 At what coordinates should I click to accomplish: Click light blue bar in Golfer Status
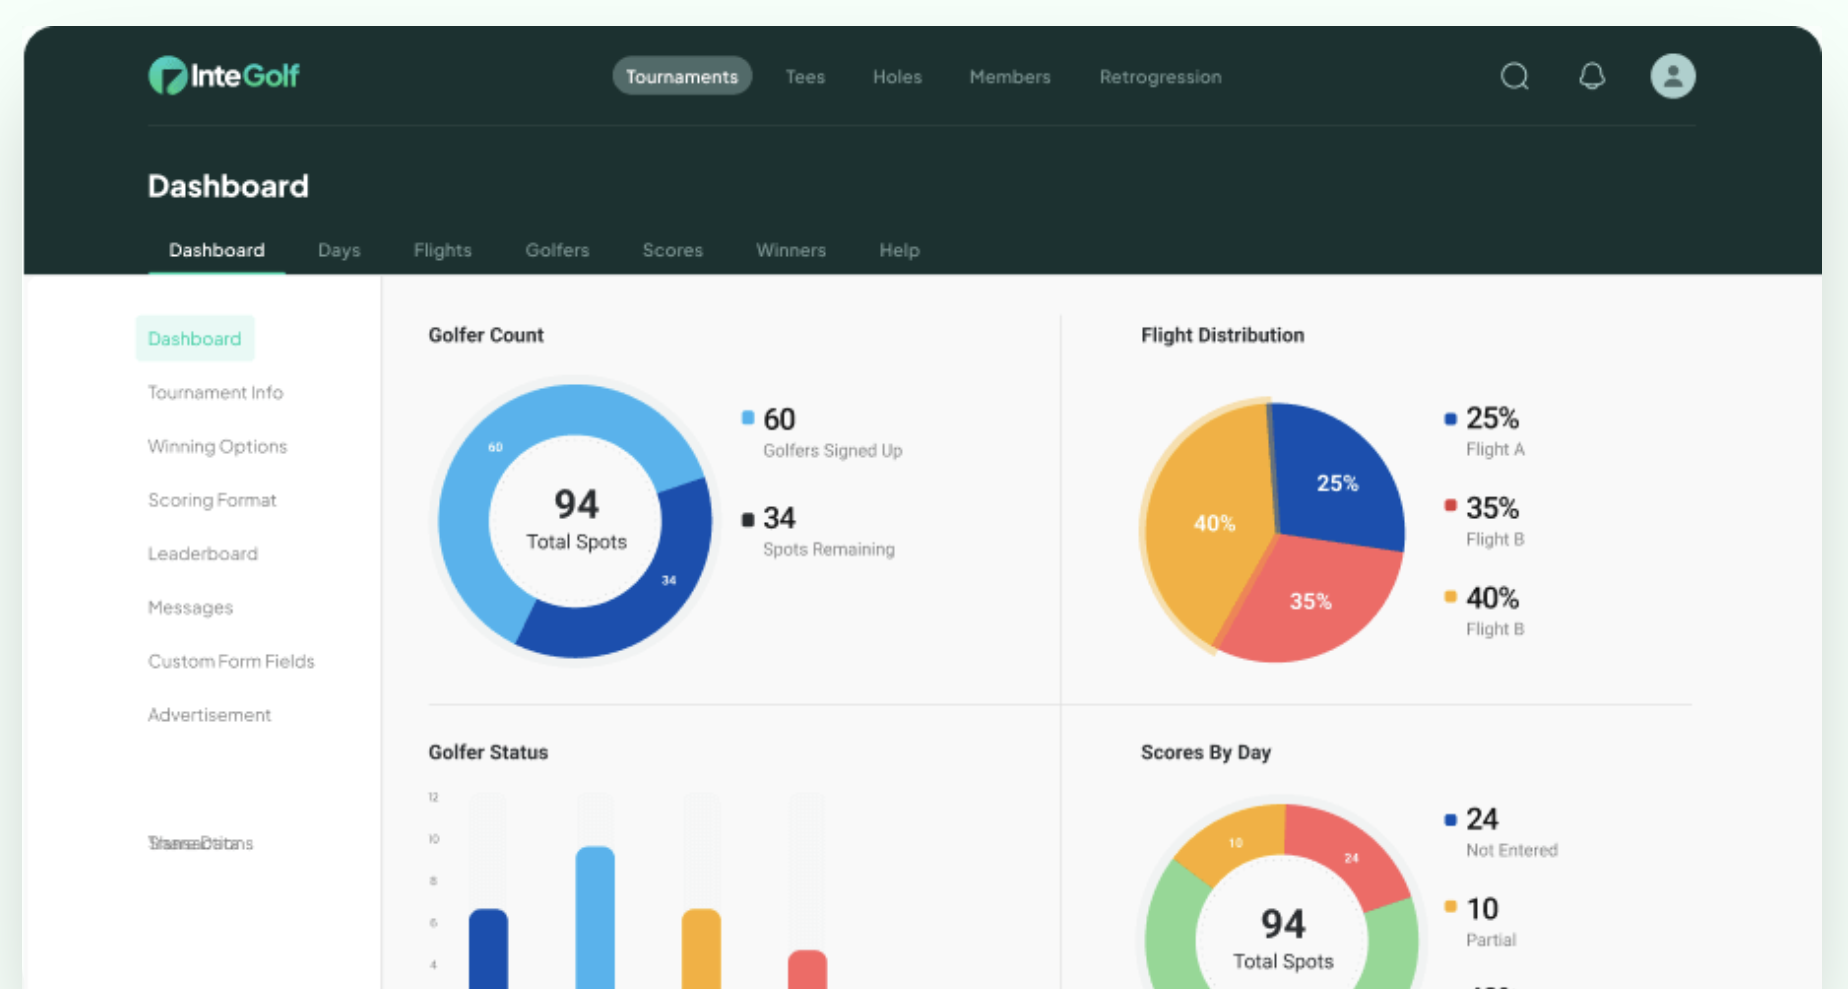tap(595, 920)
